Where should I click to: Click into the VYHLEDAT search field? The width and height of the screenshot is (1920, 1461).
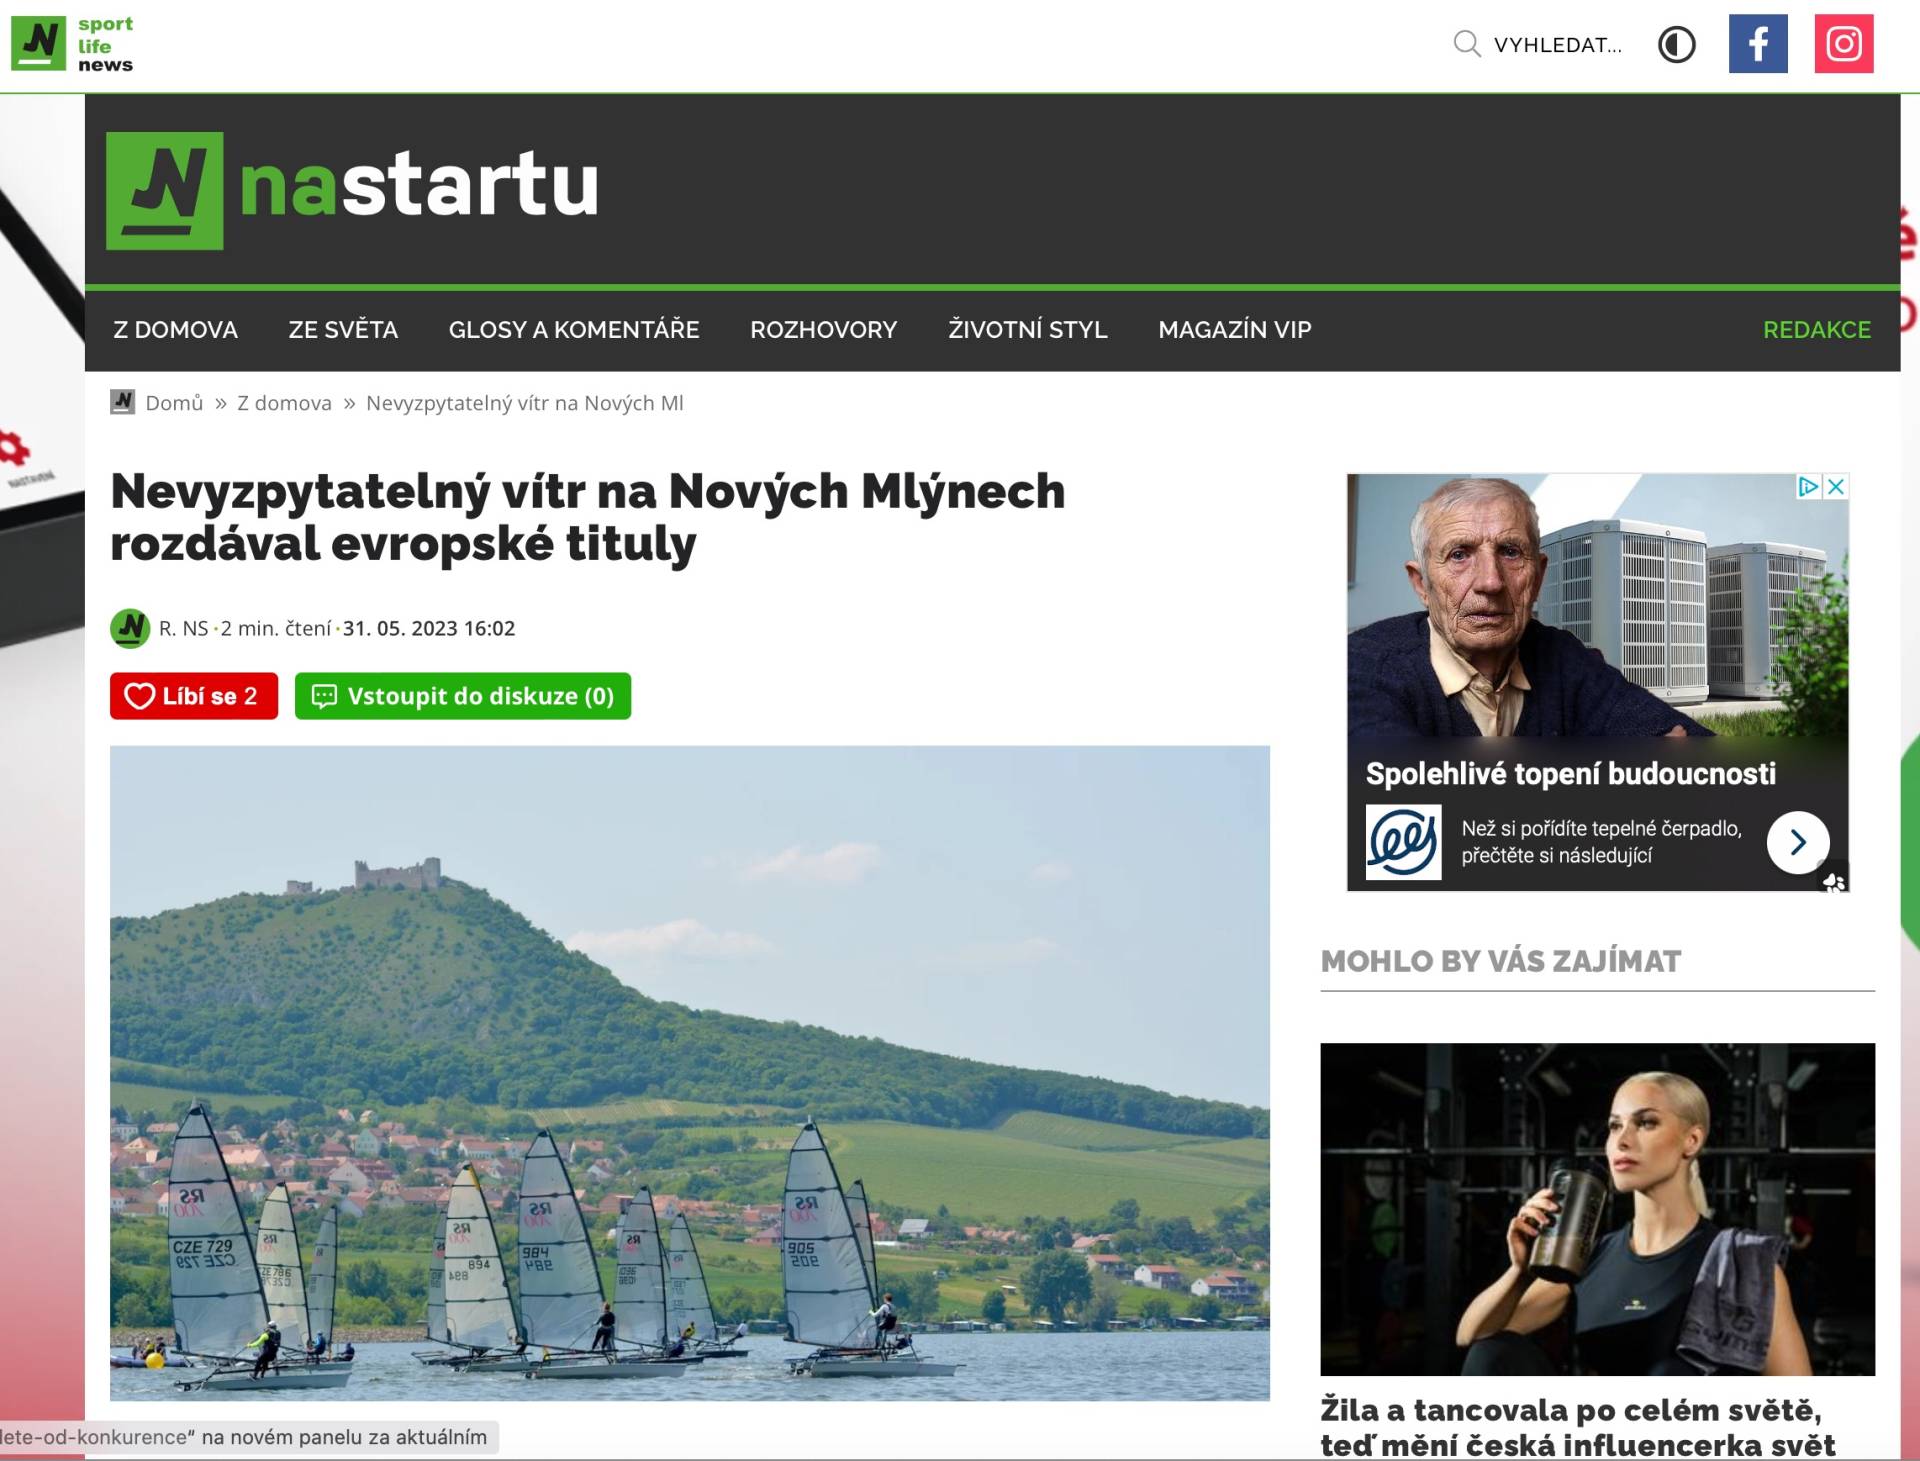(x=1557, y=45)
